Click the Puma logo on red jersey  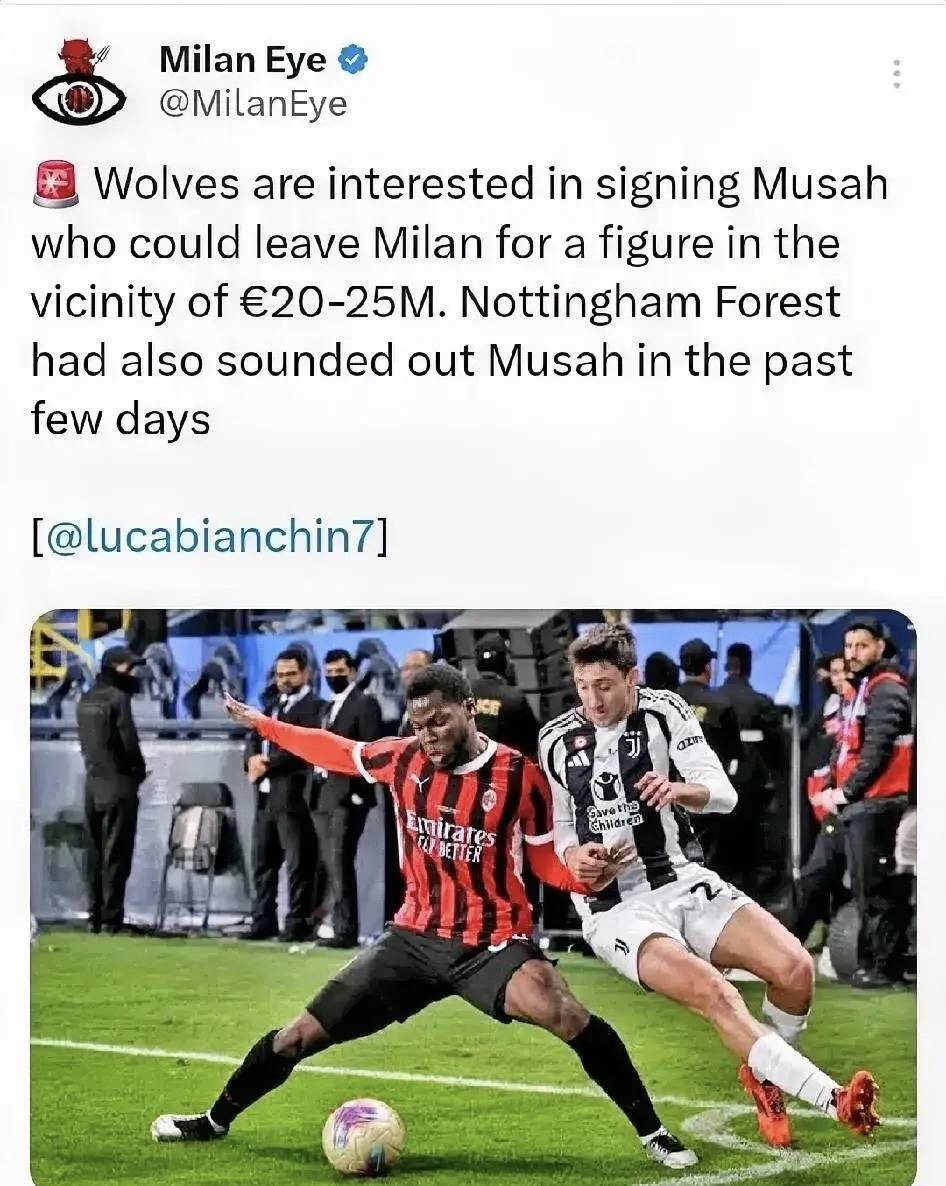point(420,781)
